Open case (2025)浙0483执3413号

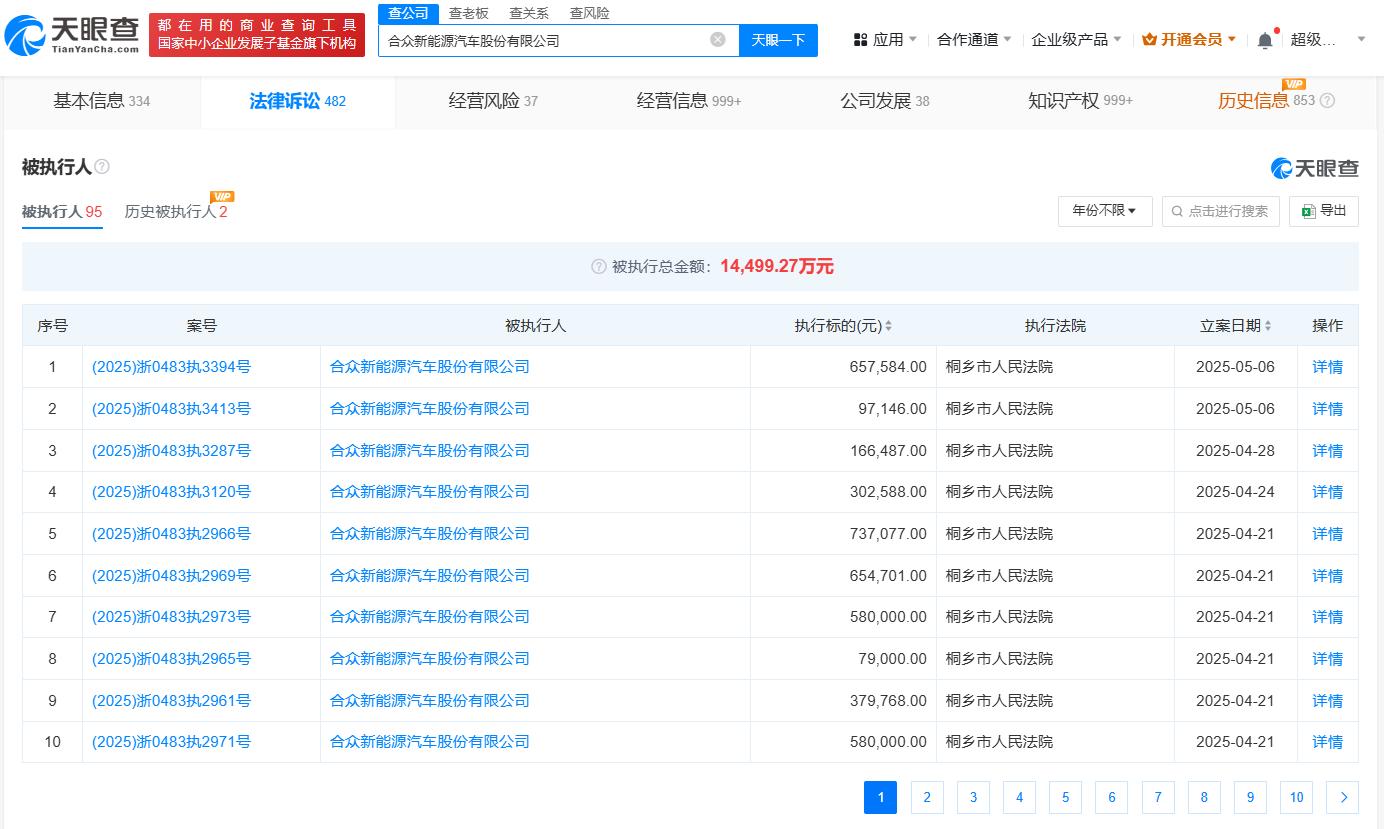pos(171,409)
